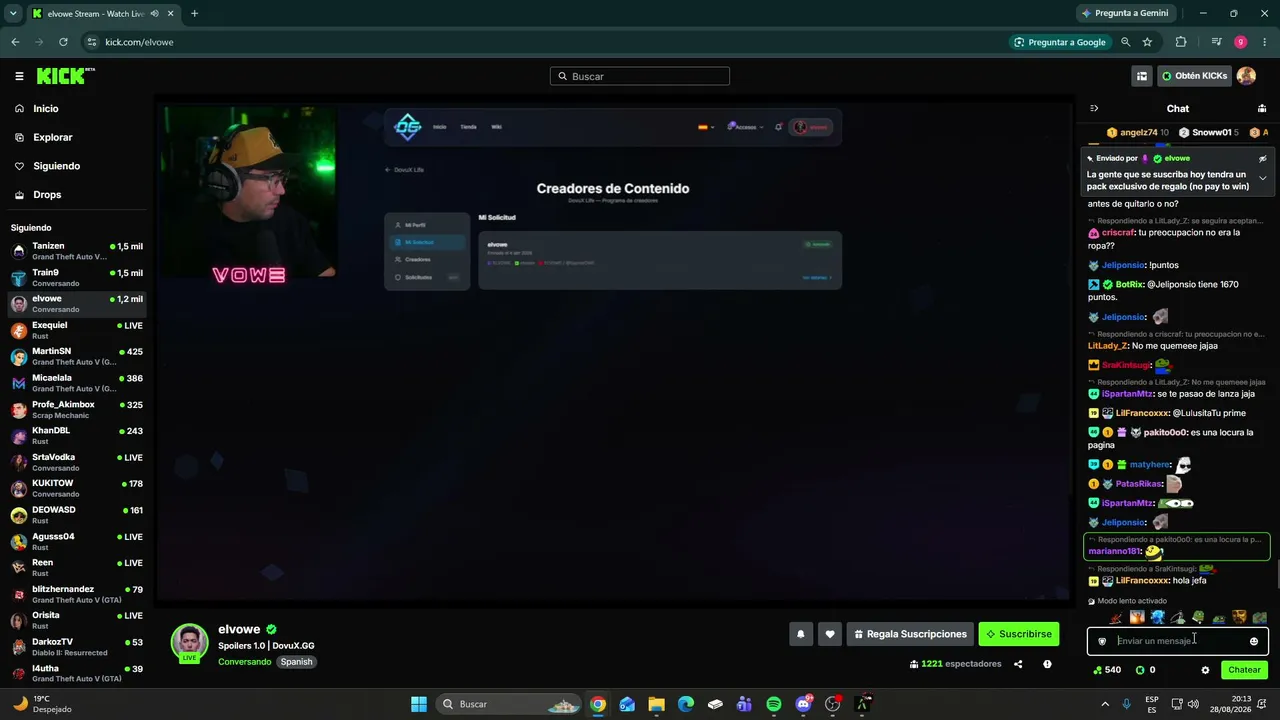Screen dimensions: 1280x720
Task: Open Train9's channel in the sidebar
Action: pos(77,278)
